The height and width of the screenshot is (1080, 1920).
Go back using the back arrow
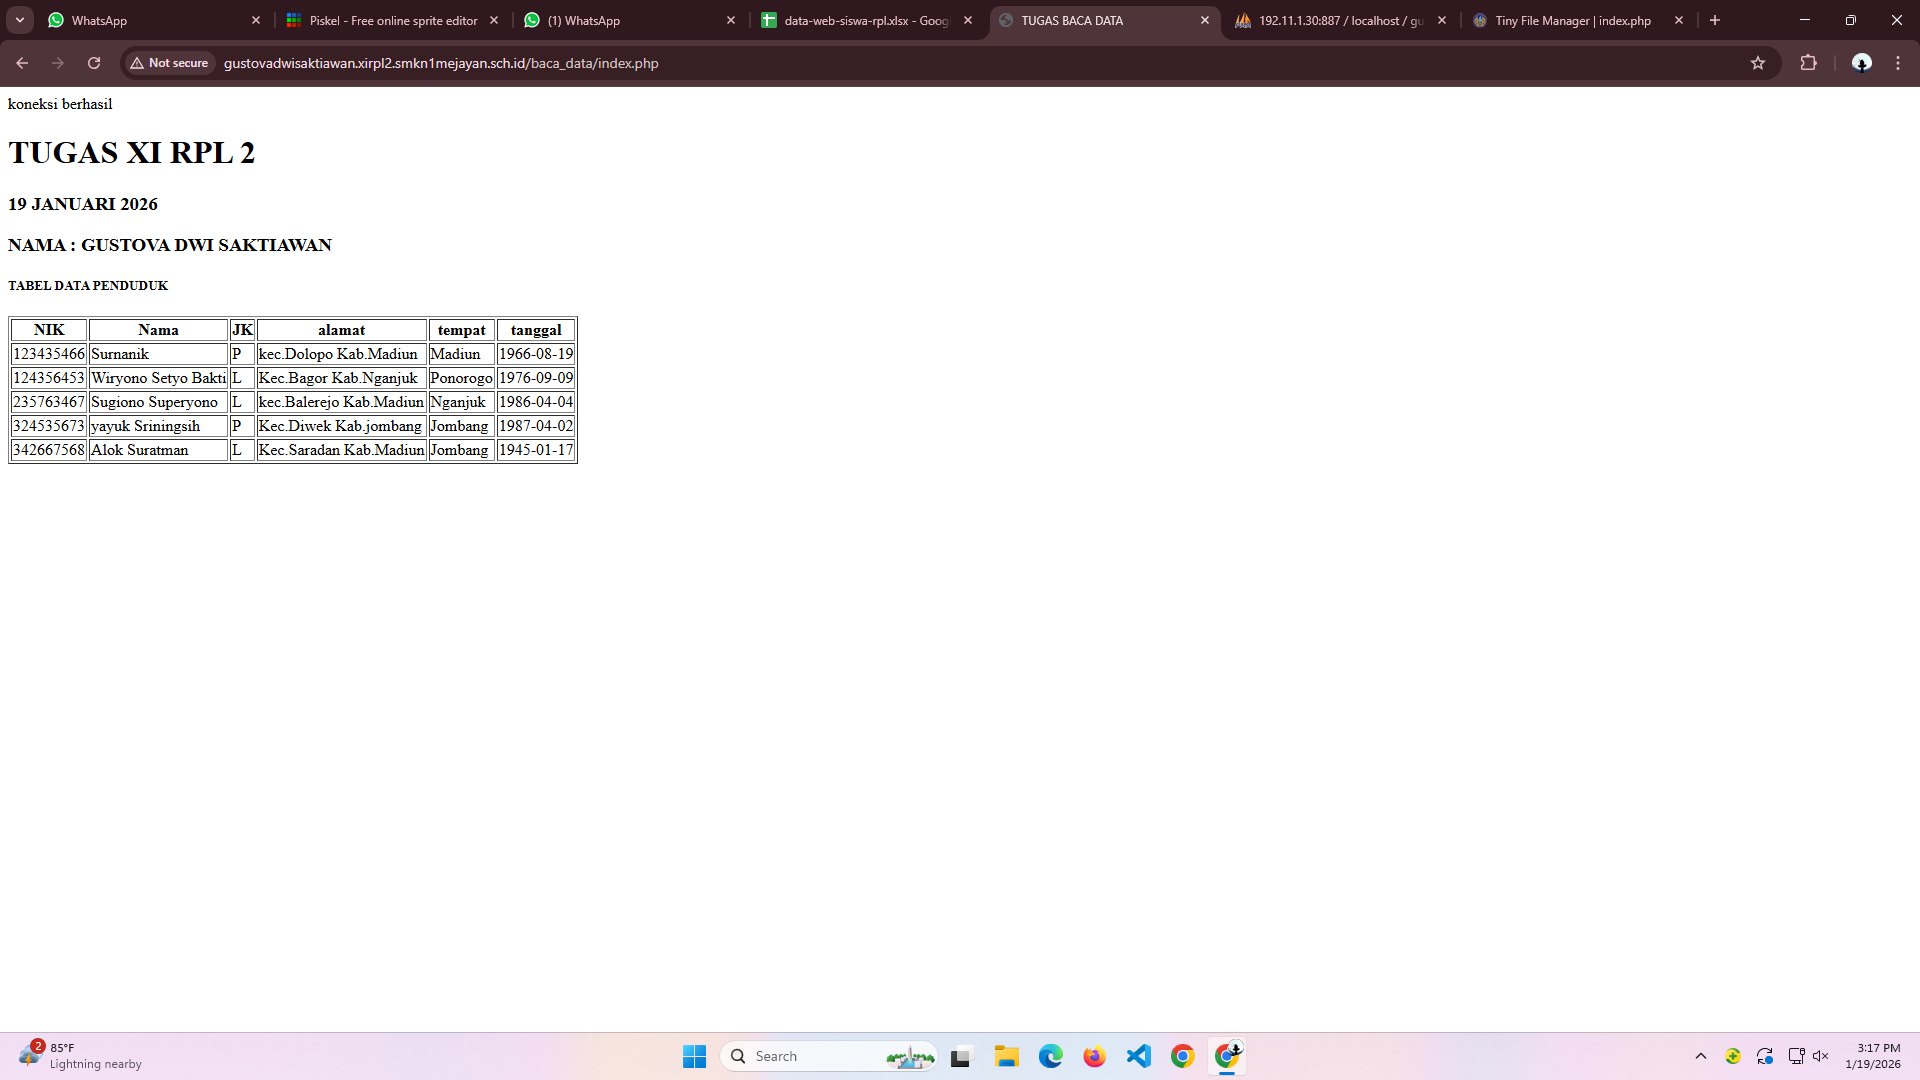[22, 63]
